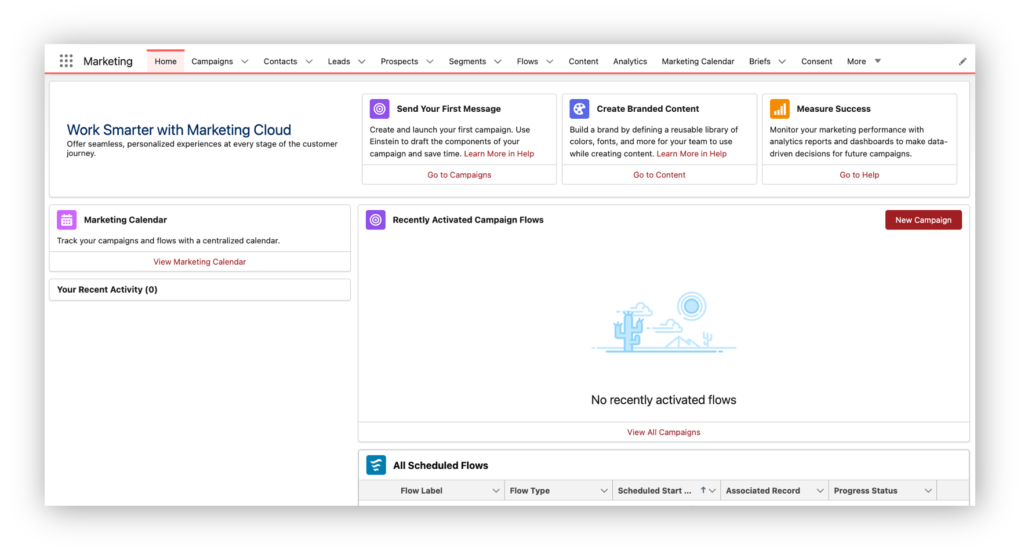Open Associated Record column menu chevron
1024x555 pixels.
tap(820, 491)
